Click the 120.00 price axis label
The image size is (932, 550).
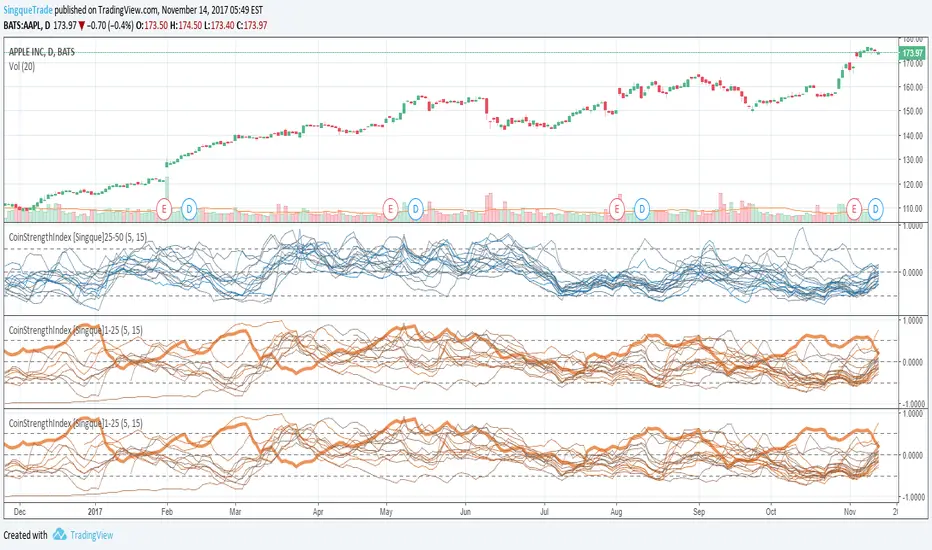coord(912,184)
